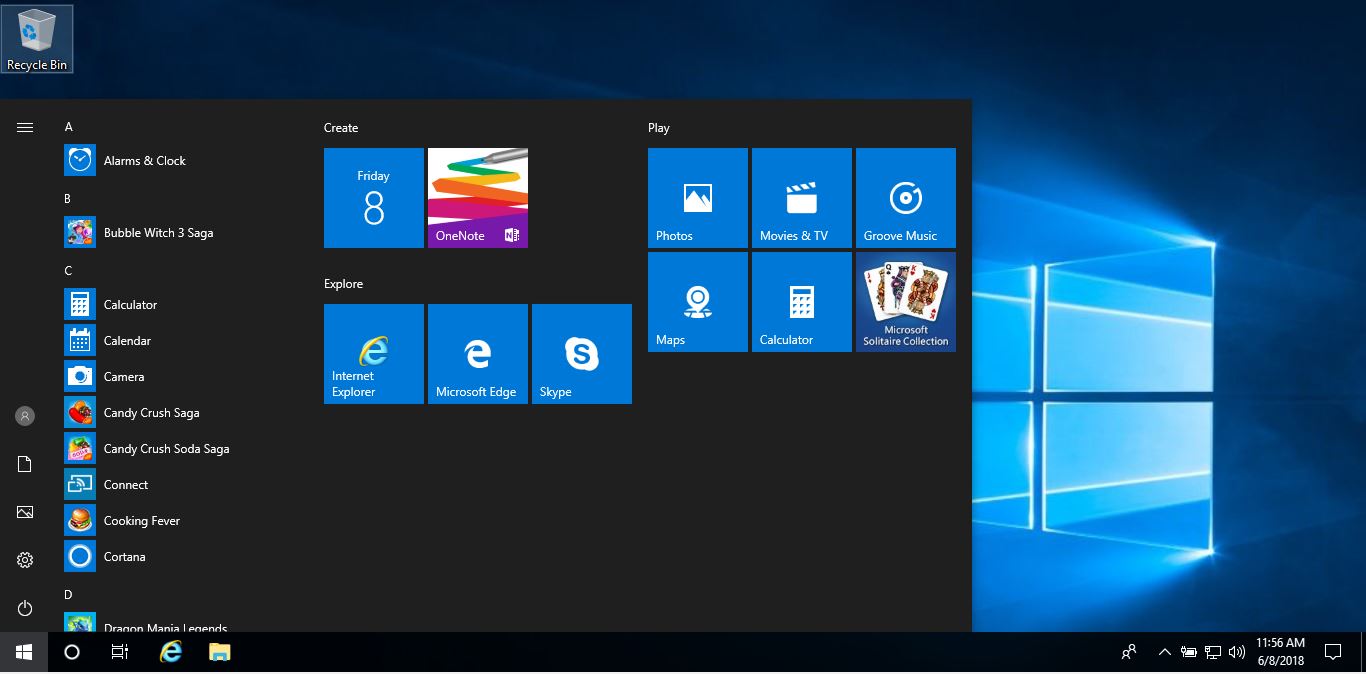
Task: Select the Create group heading
Action: (x=341, y=128)
